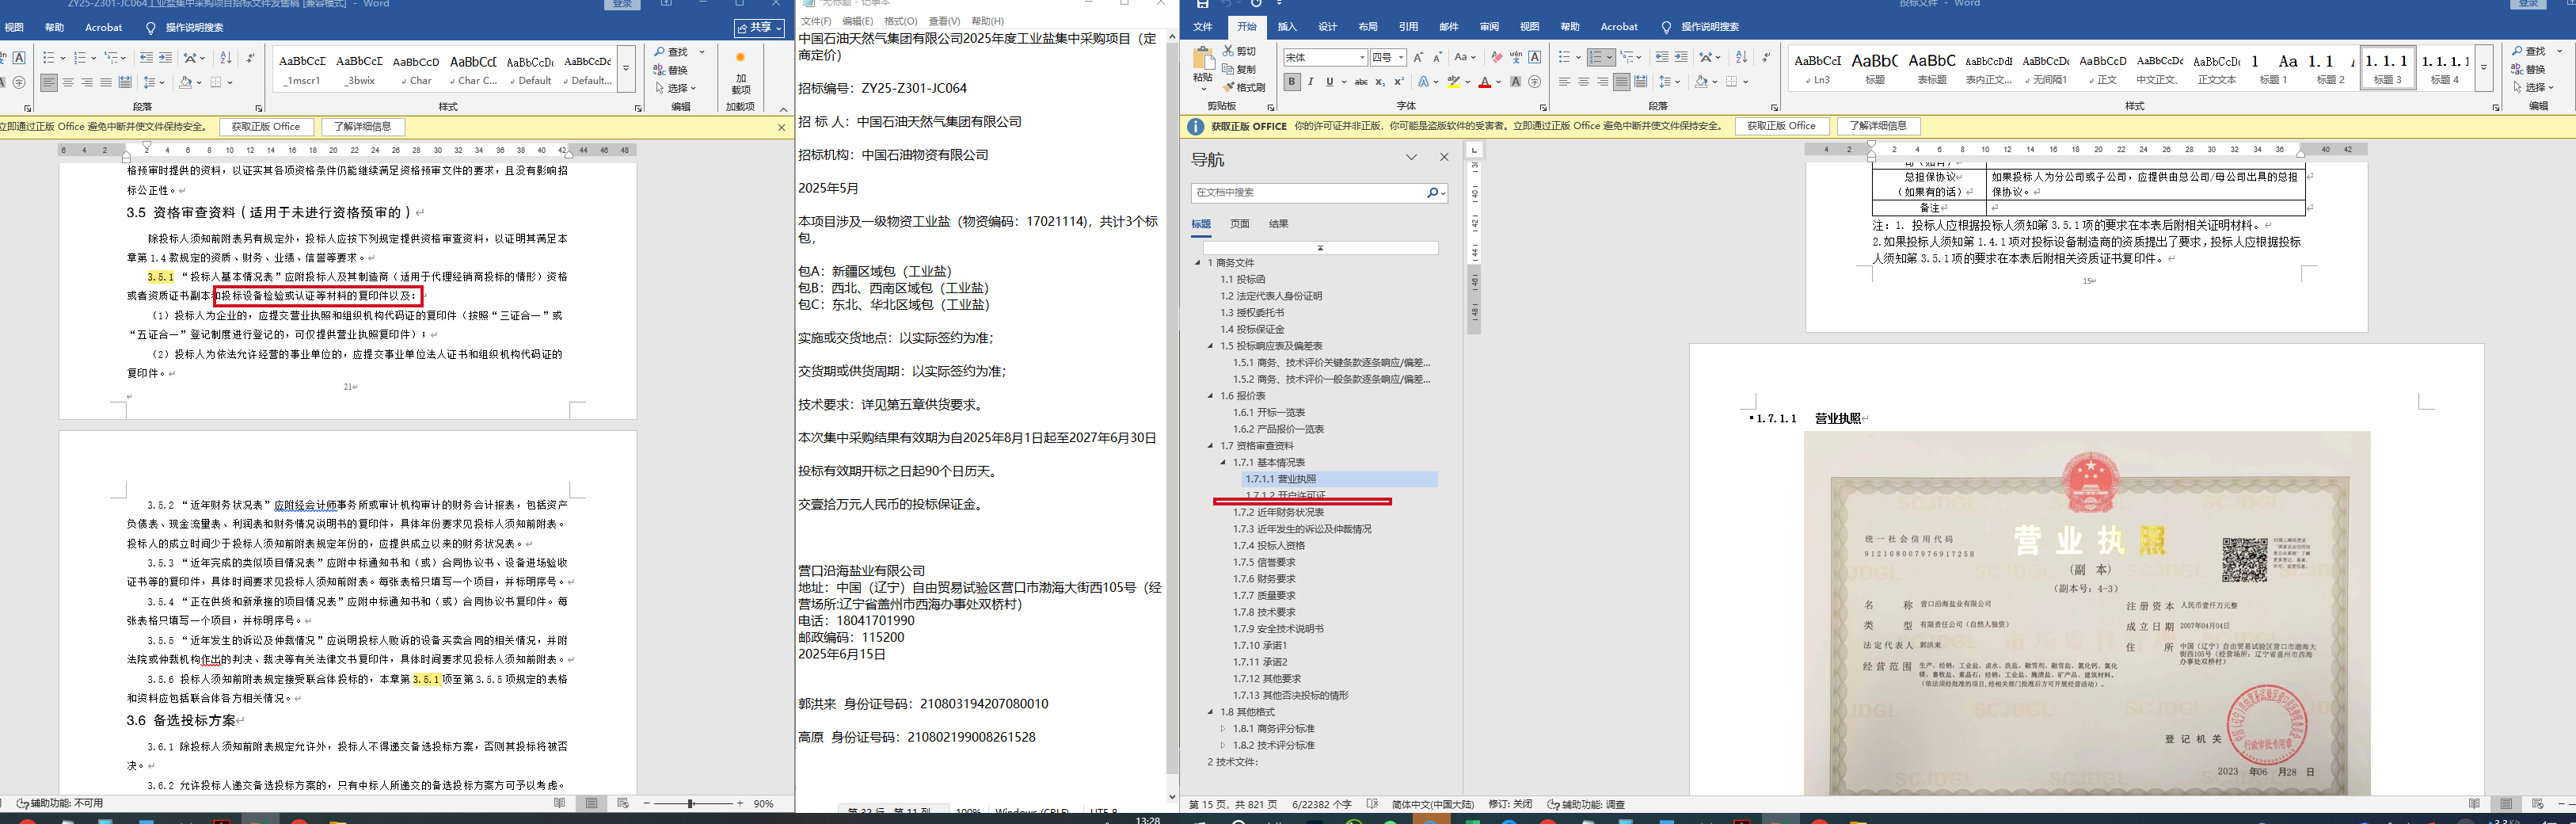Click Cut (剪切) in the clipboard group
The image size is (2576, 824).
[x=1240, y=51]
